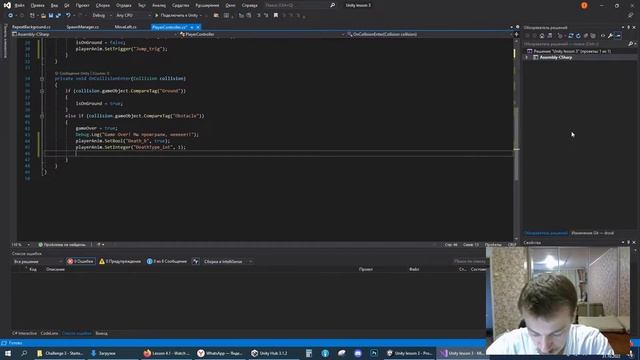640x360 pixels.
Task: Toggle the Messages filter button
Action: pos(167,262)
